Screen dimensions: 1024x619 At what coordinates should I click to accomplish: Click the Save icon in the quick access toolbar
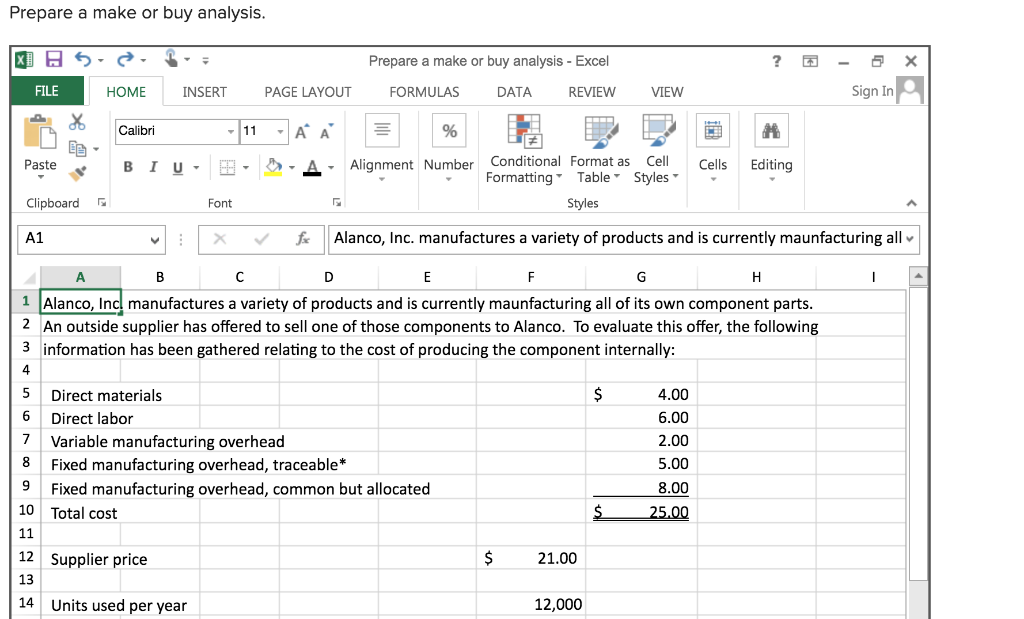pyautogui.click(x=53, y=60)
